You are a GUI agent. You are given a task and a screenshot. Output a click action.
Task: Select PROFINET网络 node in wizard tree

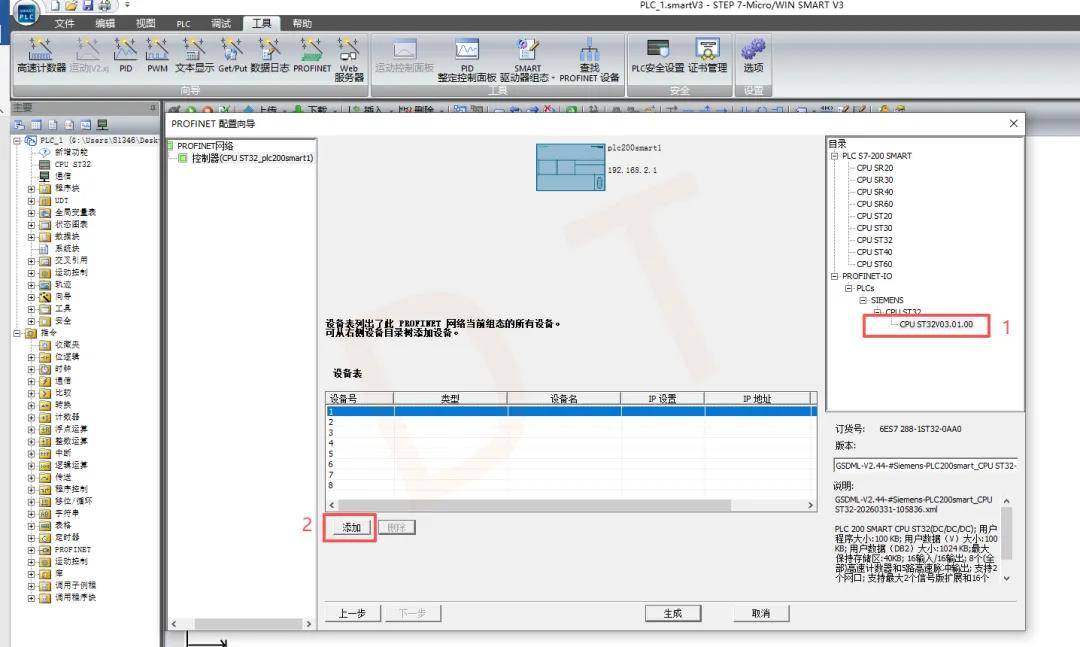coord(205,146)
